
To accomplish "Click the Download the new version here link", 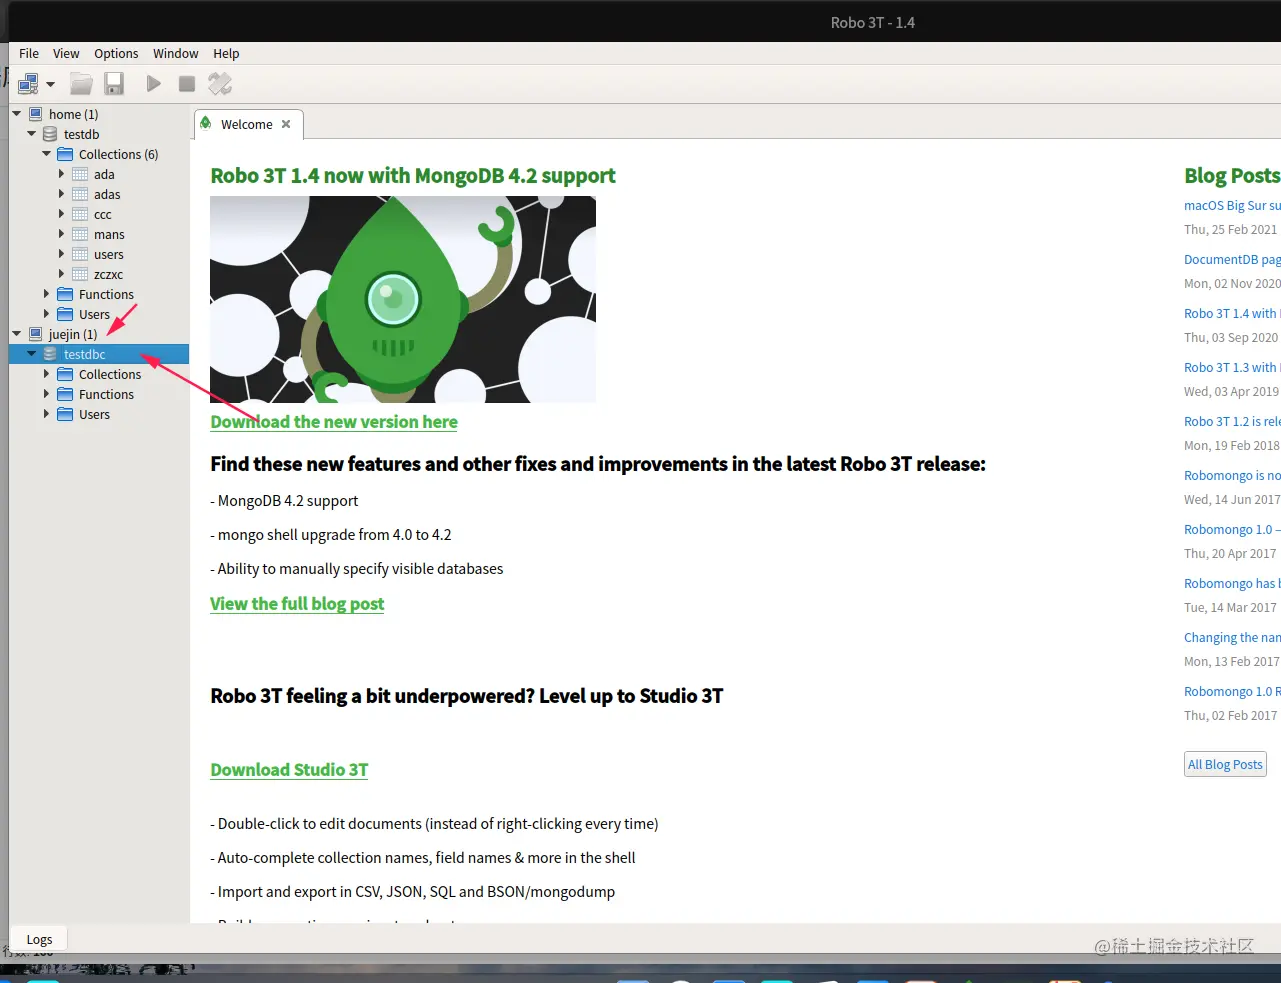I will pos(334,422).
